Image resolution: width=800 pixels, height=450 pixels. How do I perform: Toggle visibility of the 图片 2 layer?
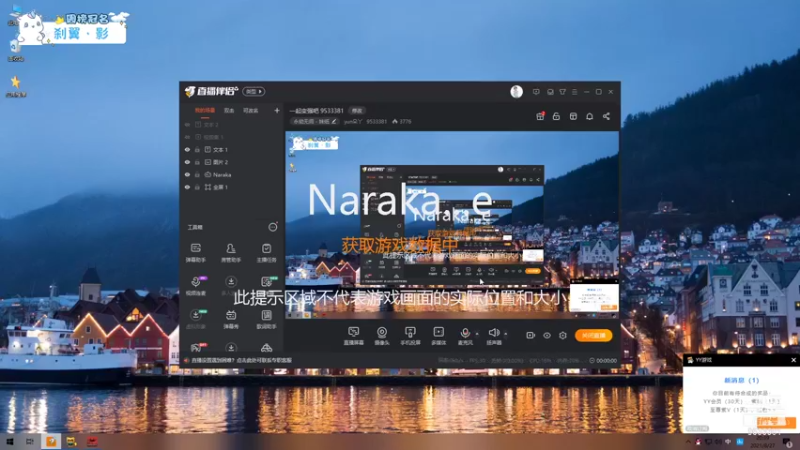[187, 162]
